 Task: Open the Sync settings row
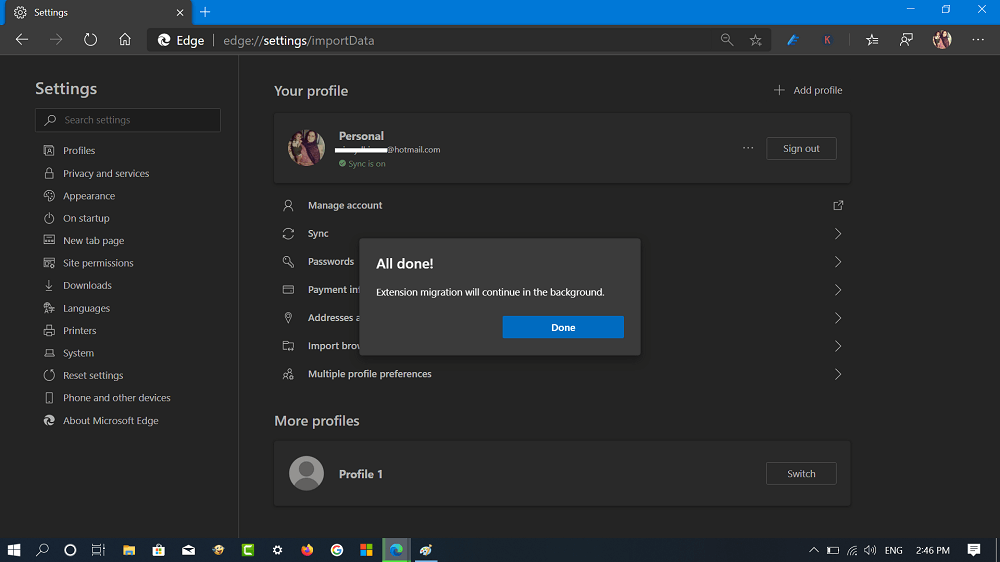(562, 233)
